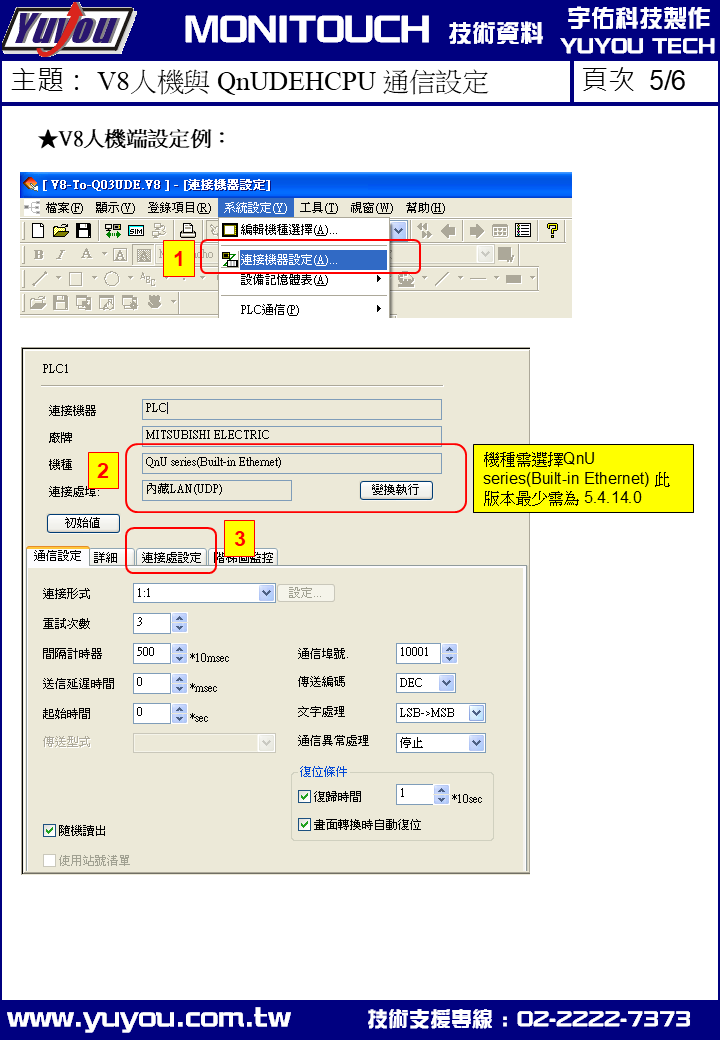Click the list view icon beside help
Image resolution: width=720 pixels, height=1040 pixels.
pyautogui.click(x=523, y=230)
